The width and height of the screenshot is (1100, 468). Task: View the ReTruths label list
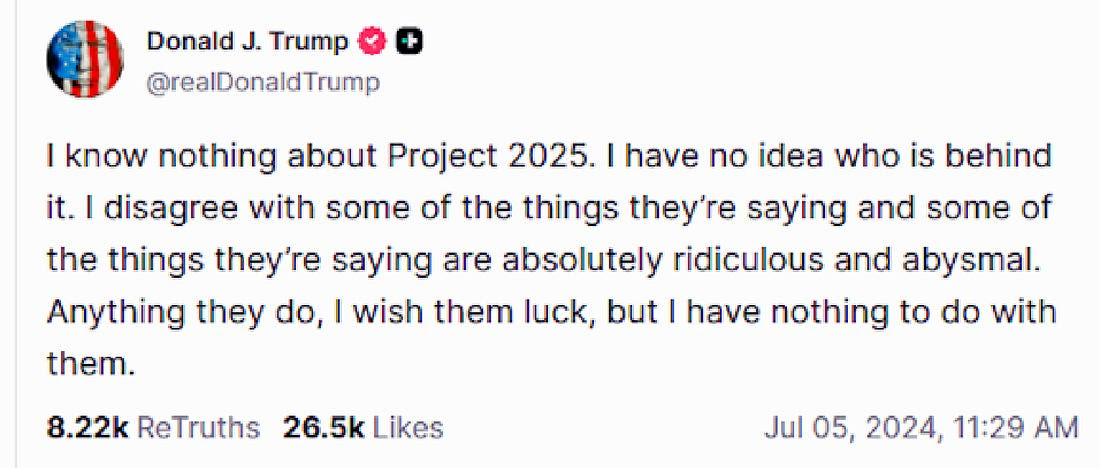(x=198, y=428)
